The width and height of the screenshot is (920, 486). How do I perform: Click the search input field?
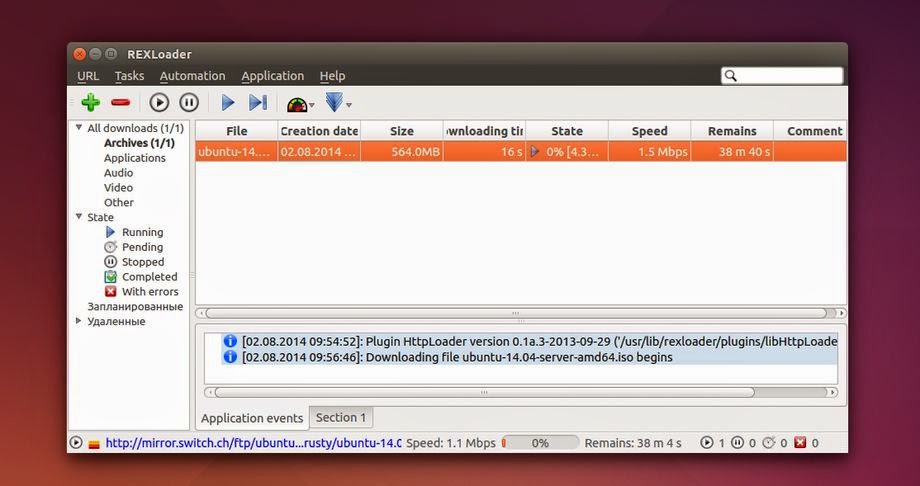click(782, 76)
